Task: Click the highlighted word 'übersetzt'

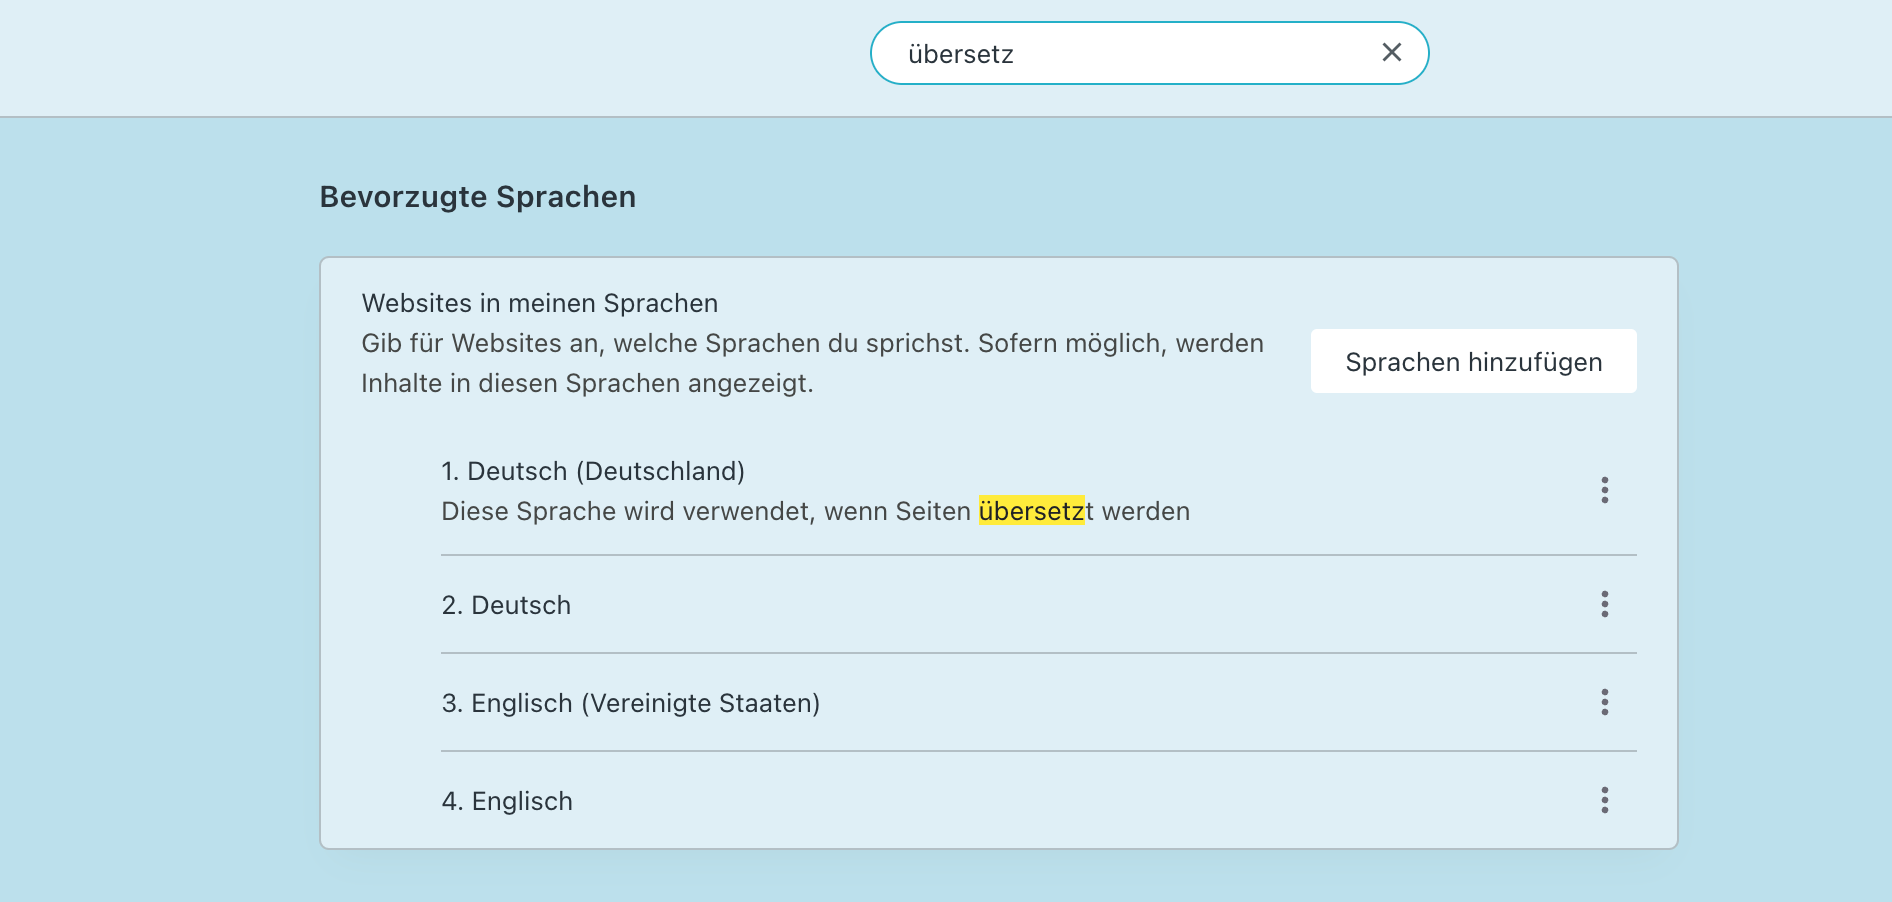Action: click(1036, 511)
